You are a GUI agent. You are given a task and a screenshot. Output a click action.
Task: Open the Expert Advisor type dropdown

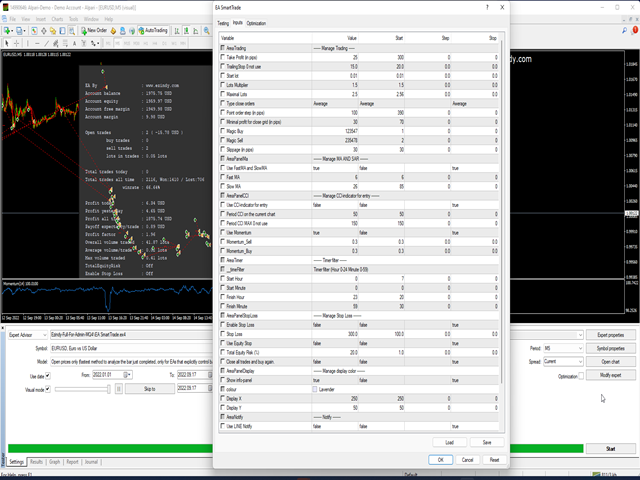click(28, 335)
